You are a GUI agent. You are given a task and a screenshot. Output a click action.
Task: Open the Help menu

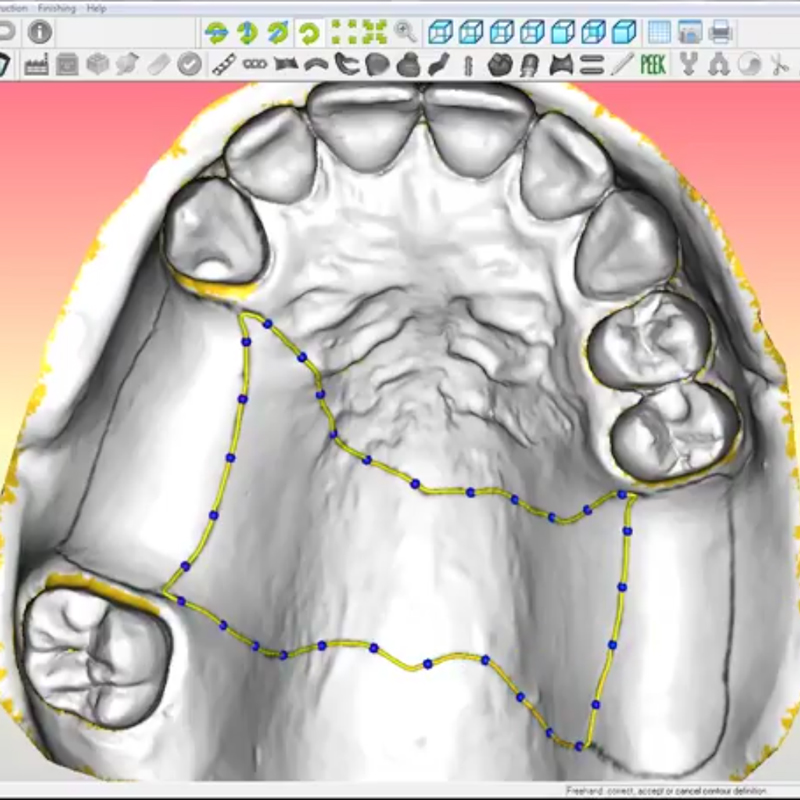(96, 7)
